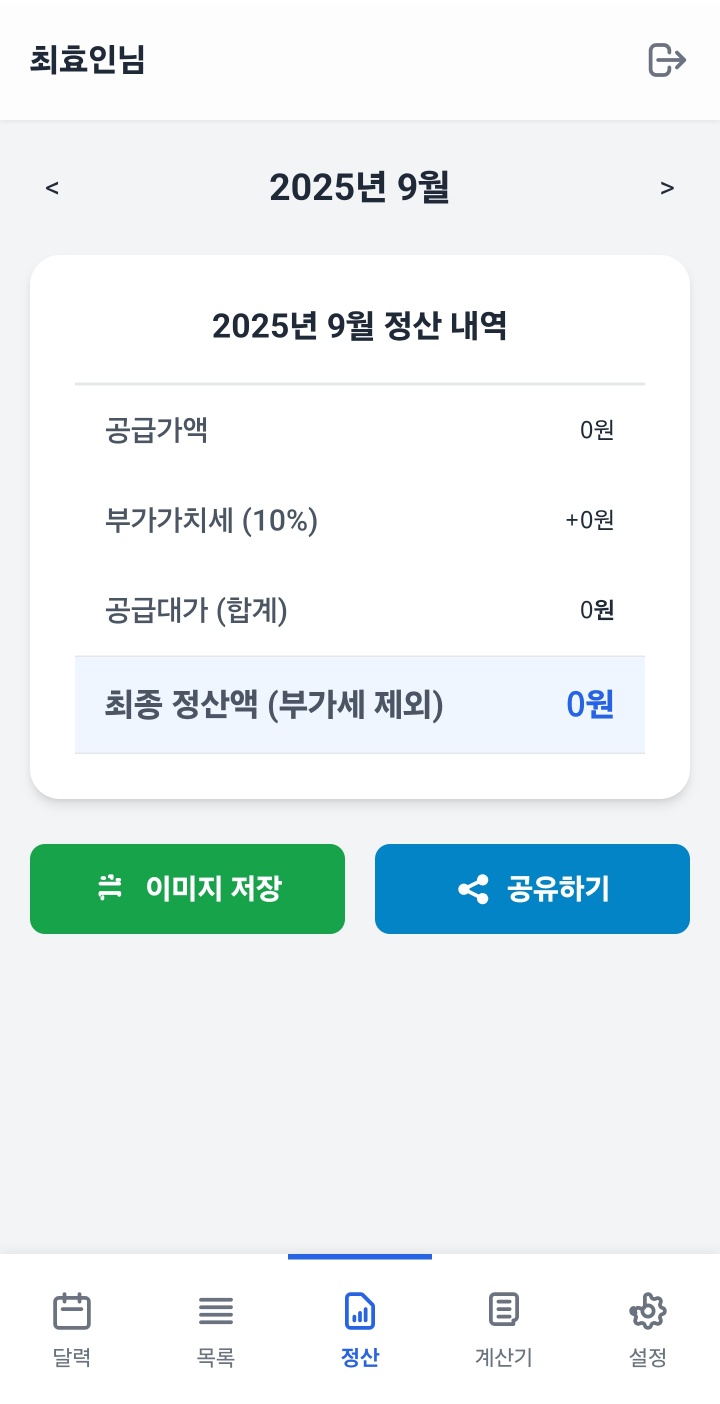This screenshot has height=1404, width=720.
Task: Click the save icon on 이미지 저장 button
Action: point(110,888)
